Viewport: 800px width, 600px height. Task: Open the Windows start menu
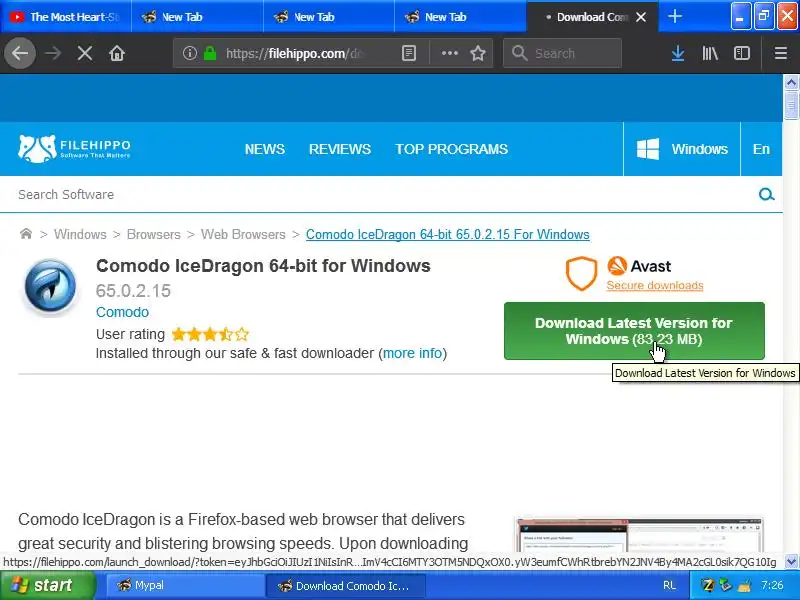48,585
